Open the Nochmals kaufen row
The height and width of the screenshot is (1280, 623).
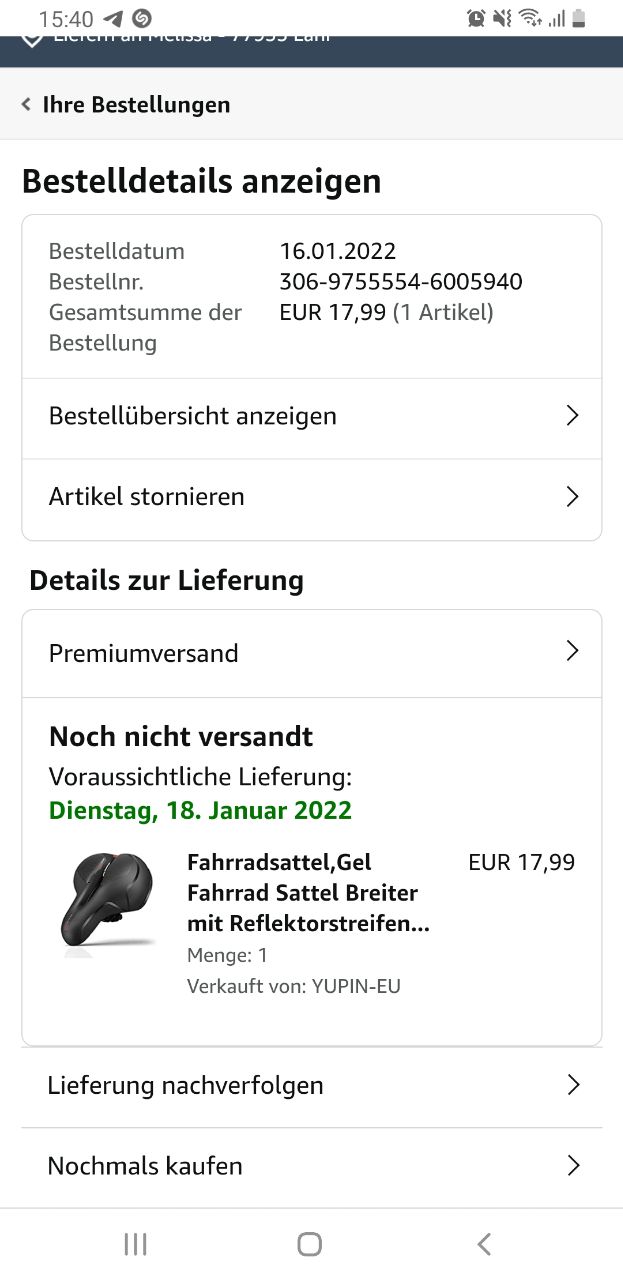[x=311, y=1166]
